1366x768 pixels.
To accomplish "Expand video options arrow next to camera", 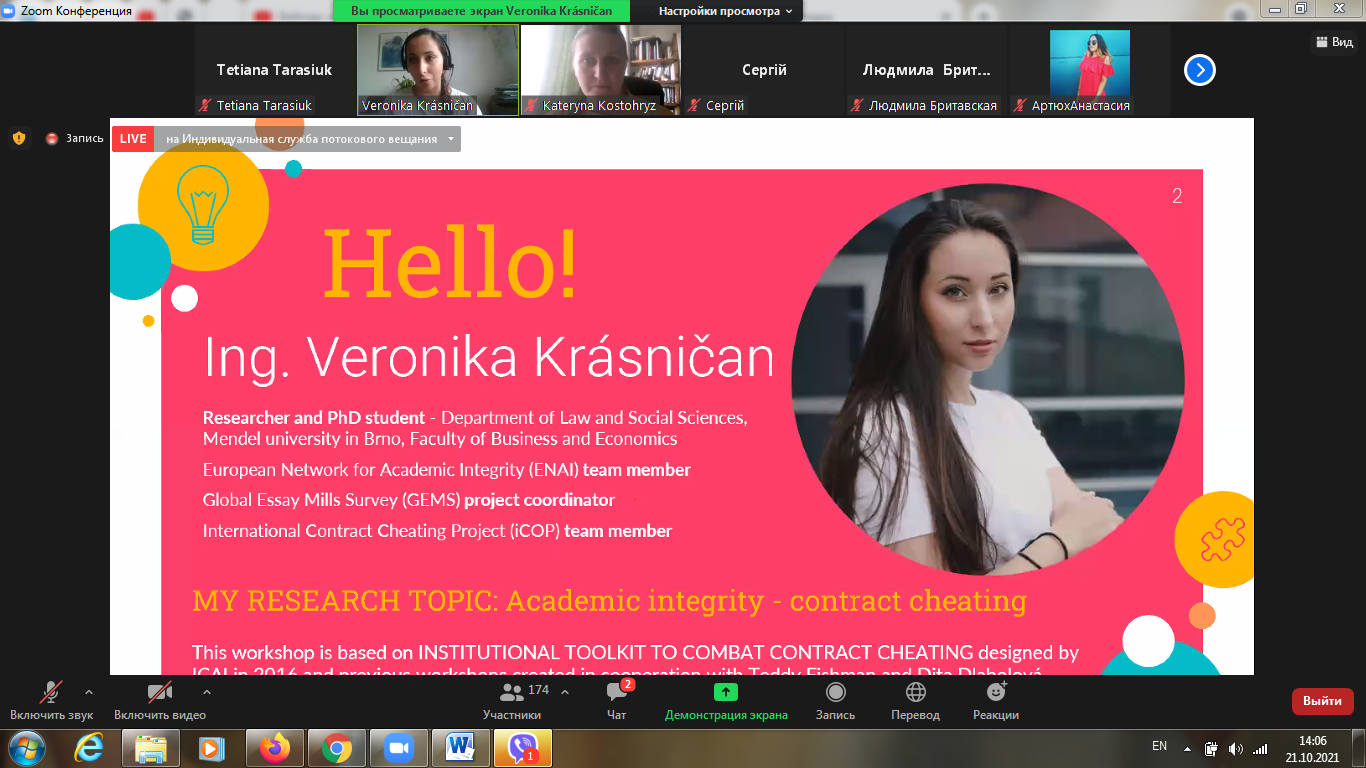I will [x=207, y=692].
